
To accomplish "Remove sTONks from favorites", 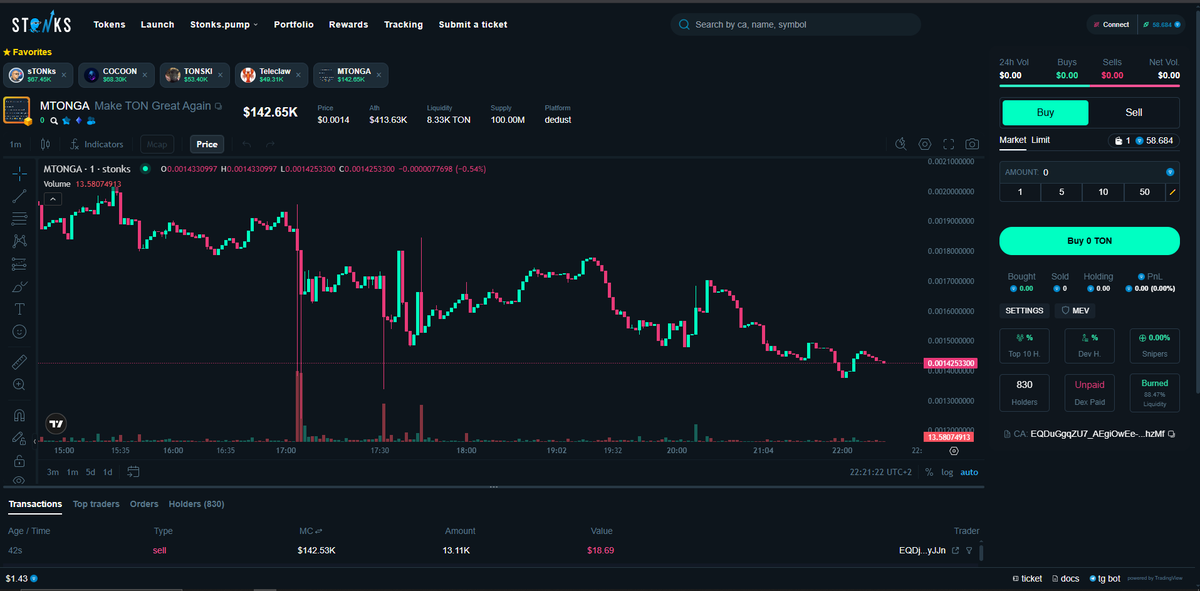I will (x=62, y=75).
